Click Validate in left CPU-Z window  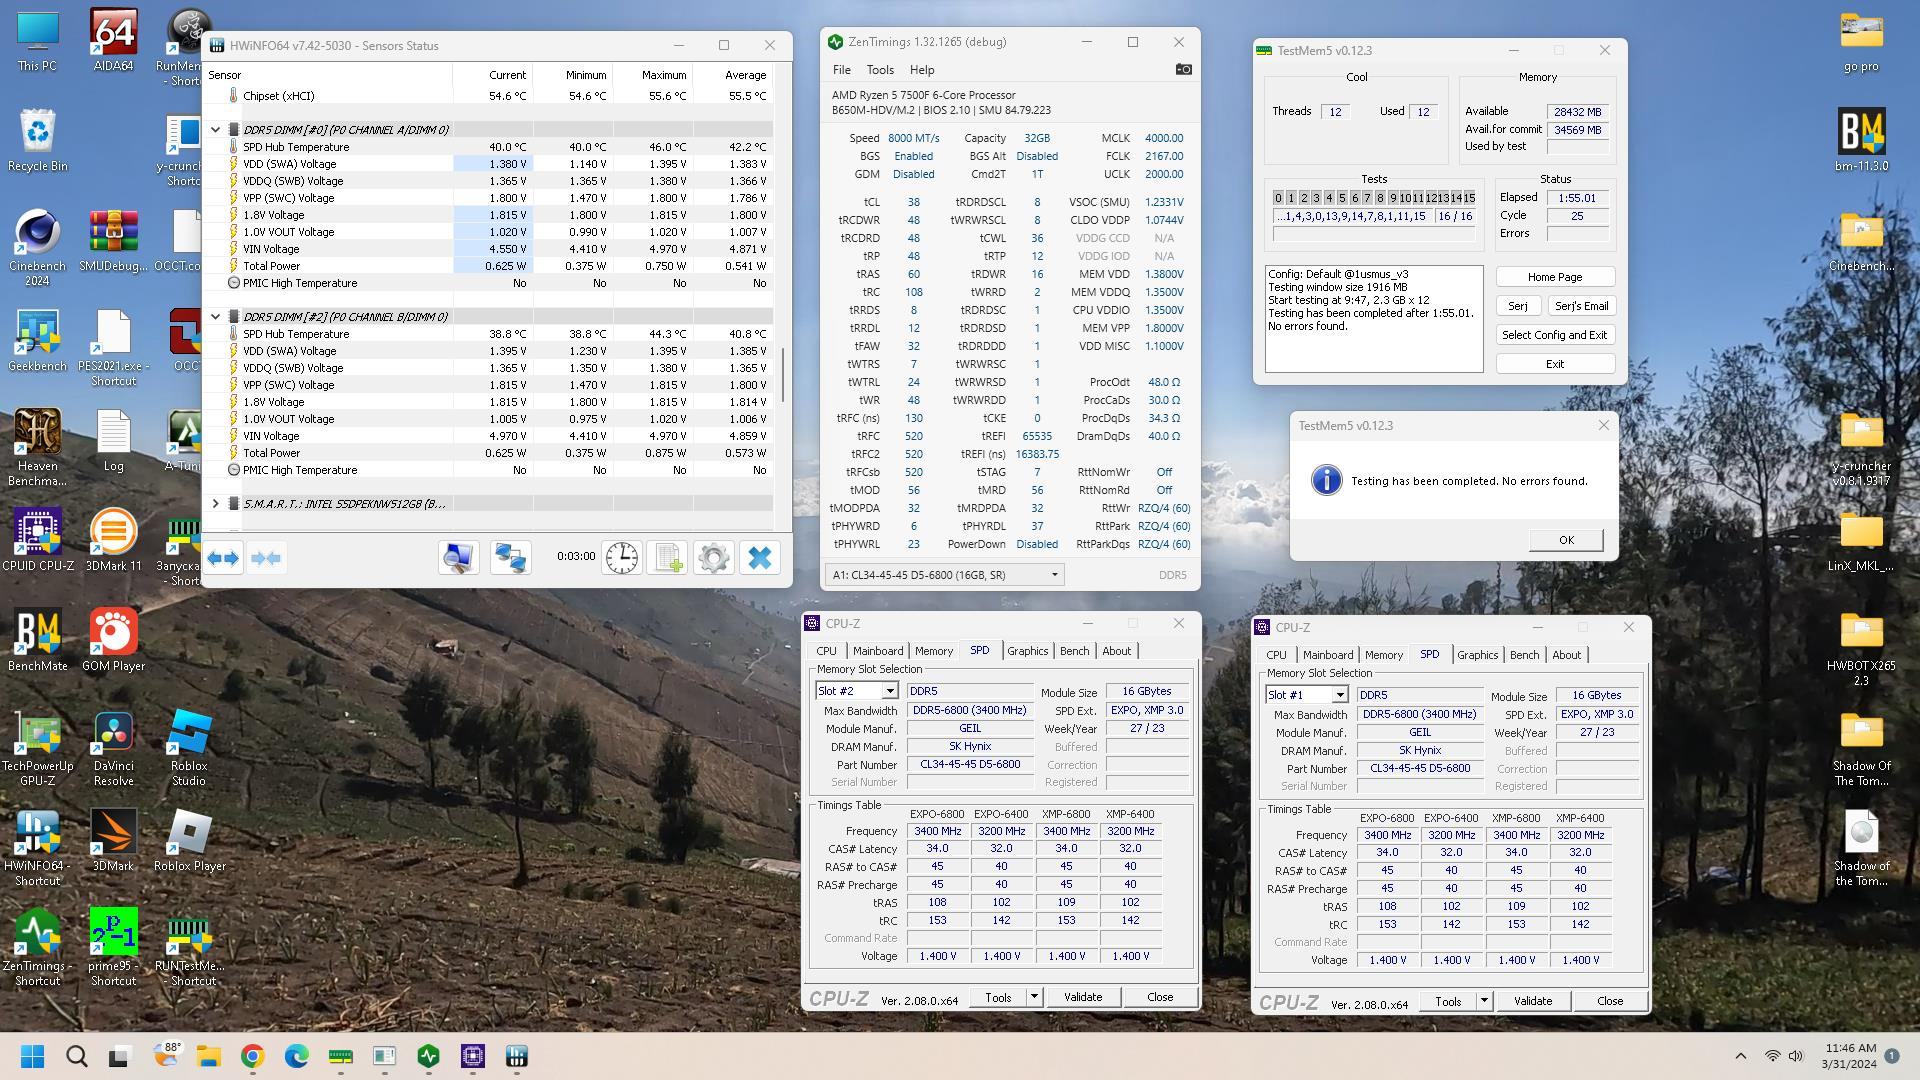1082,997
